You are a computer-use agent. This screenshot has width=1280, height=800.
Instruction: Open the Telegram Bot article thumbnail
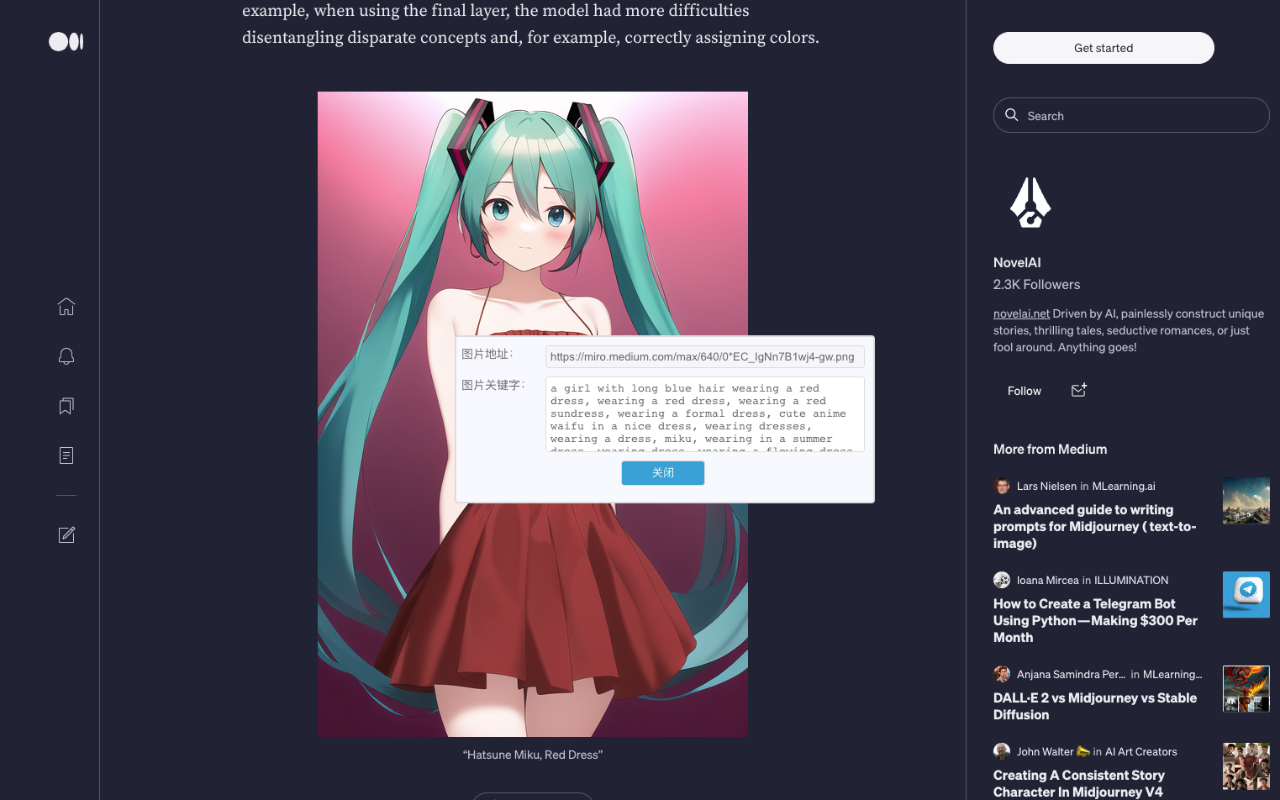pyautogui.click(x=1246, y=595)
